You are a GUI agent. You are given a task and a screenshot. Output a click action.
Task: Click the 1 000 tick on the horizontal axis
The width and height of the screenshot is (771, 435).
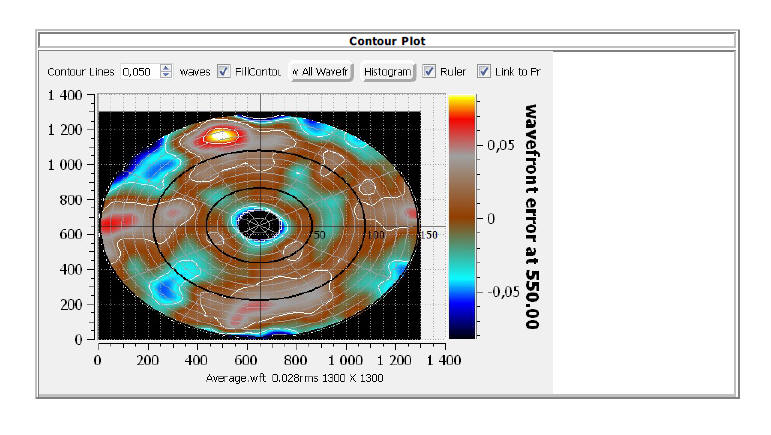point(345,360)
